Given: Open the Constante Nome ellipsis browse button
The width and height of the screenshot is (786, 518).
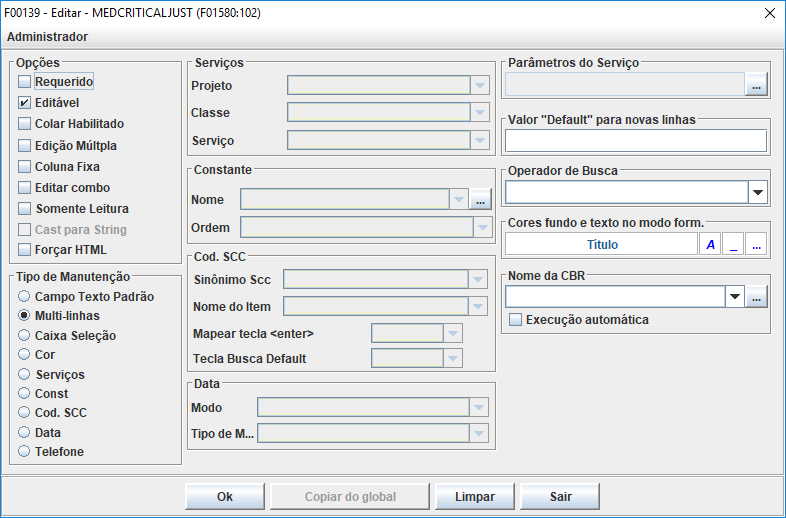Looking at the screenshot, I should click(481, 200).
